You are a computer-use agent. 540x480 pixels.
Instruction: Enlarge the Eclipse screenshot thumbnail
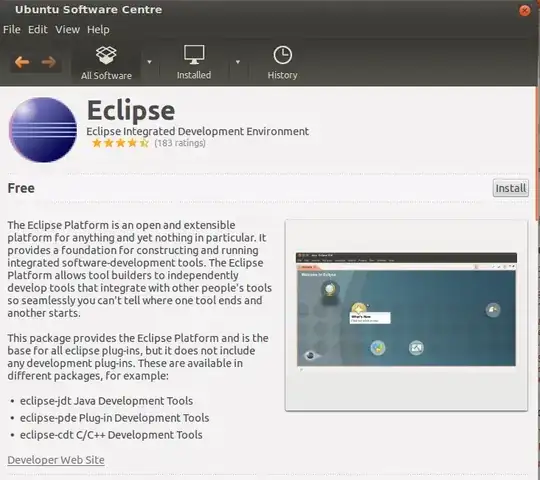pos(406,315)
